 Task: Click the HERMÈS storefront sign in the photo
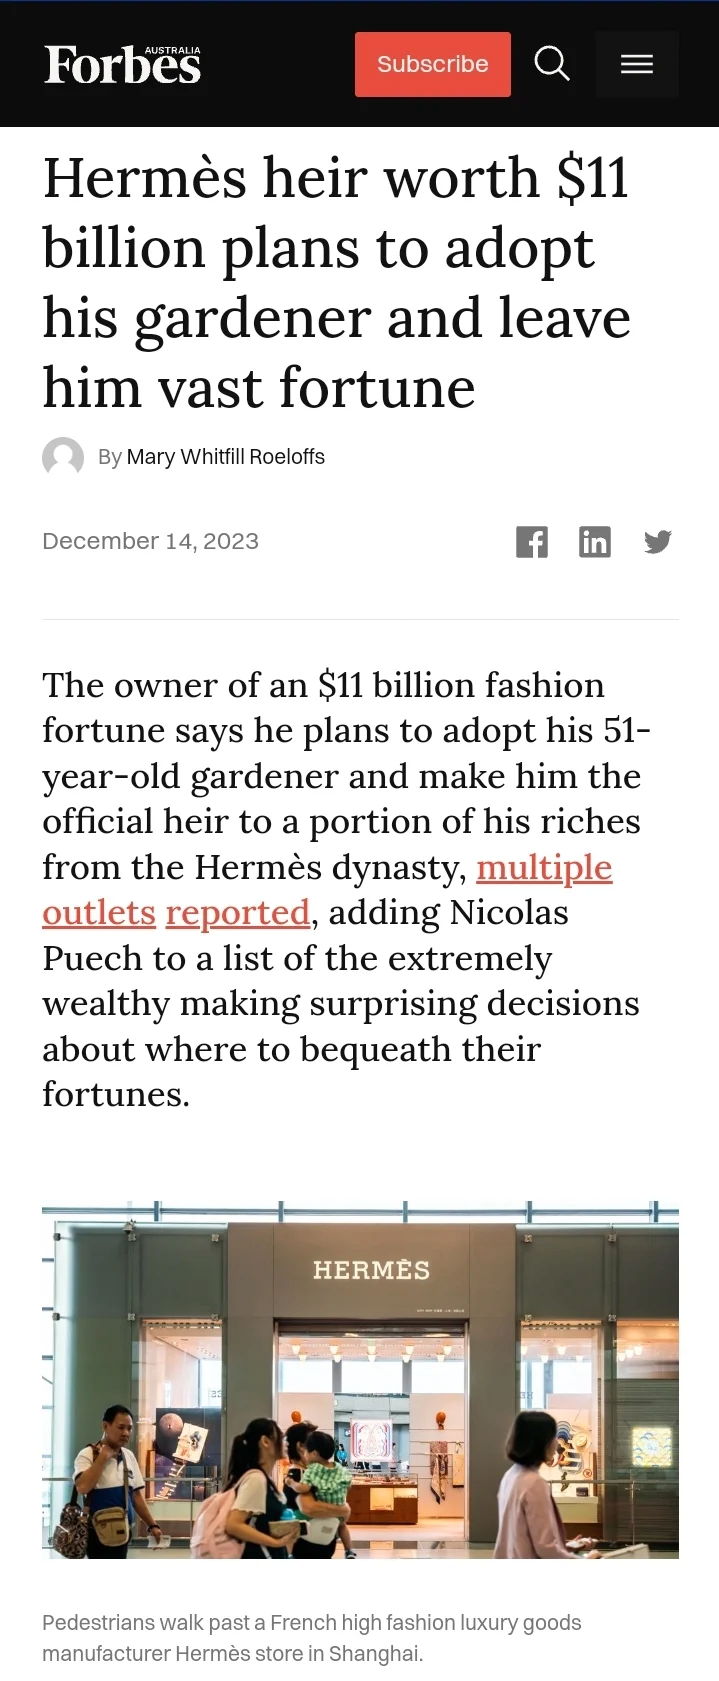point(371,1270)
